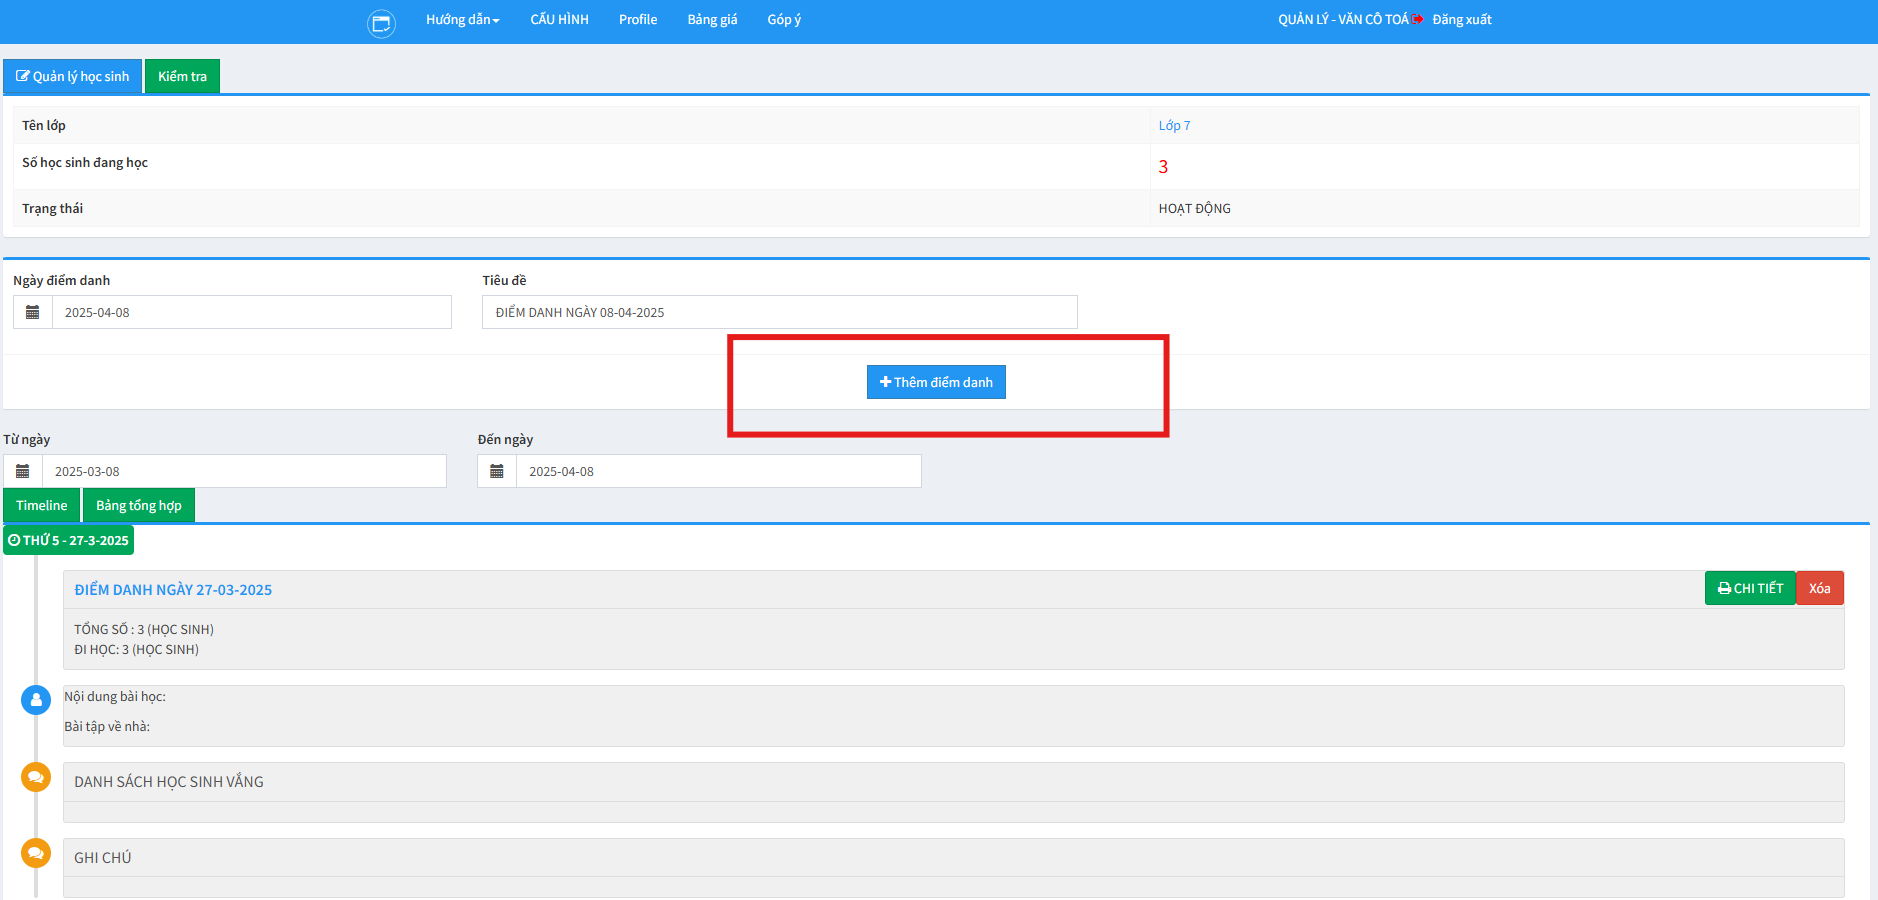
Task: Click calendar icon beside Từ ngày field
Action: click(x=23, y=471)
